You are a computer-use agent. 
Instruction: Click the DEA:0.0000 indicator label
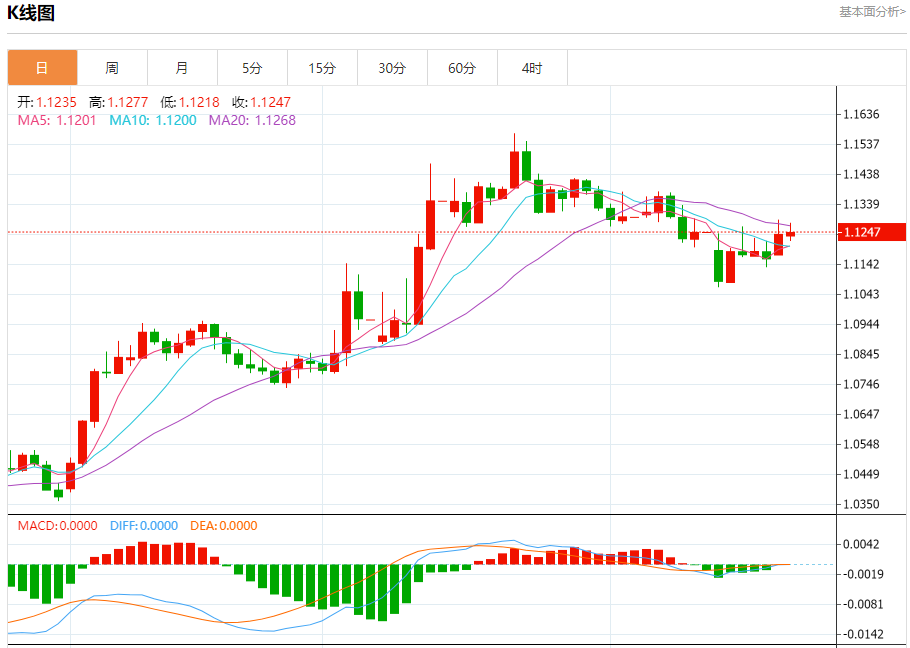pos(224,526)
